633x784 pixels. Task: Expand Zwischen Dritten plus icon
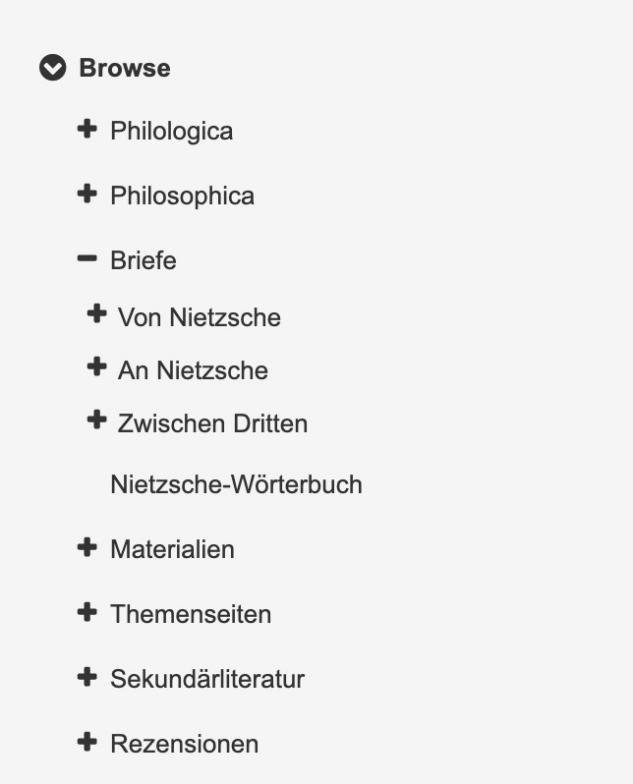[x=96, y=420]
